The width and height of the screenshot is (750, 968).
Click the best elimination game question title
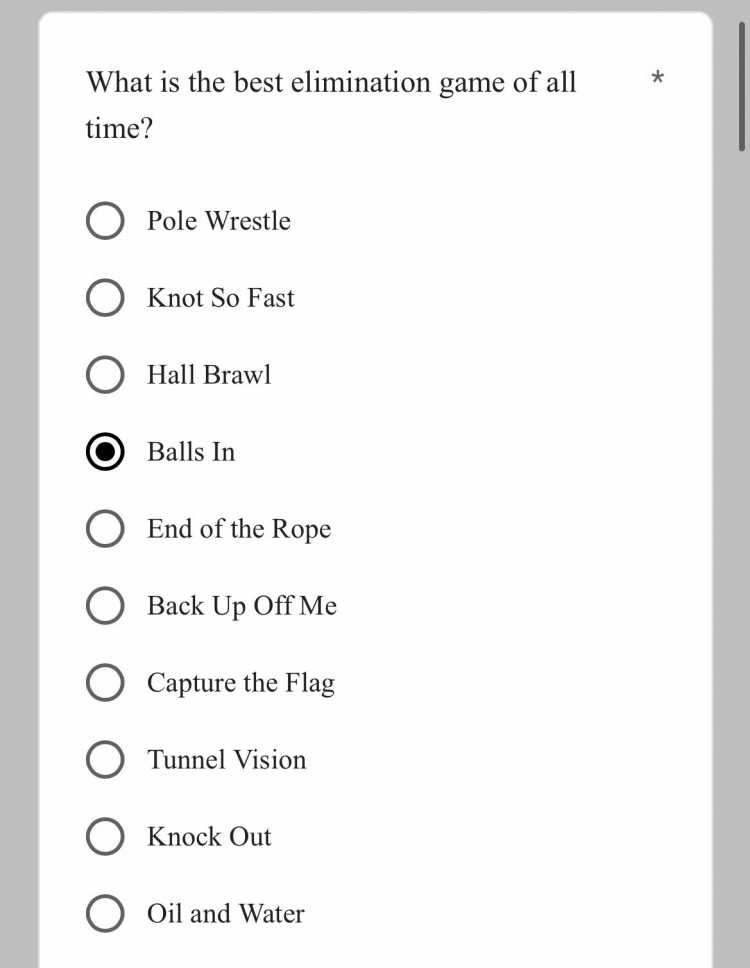coord(330,105)
